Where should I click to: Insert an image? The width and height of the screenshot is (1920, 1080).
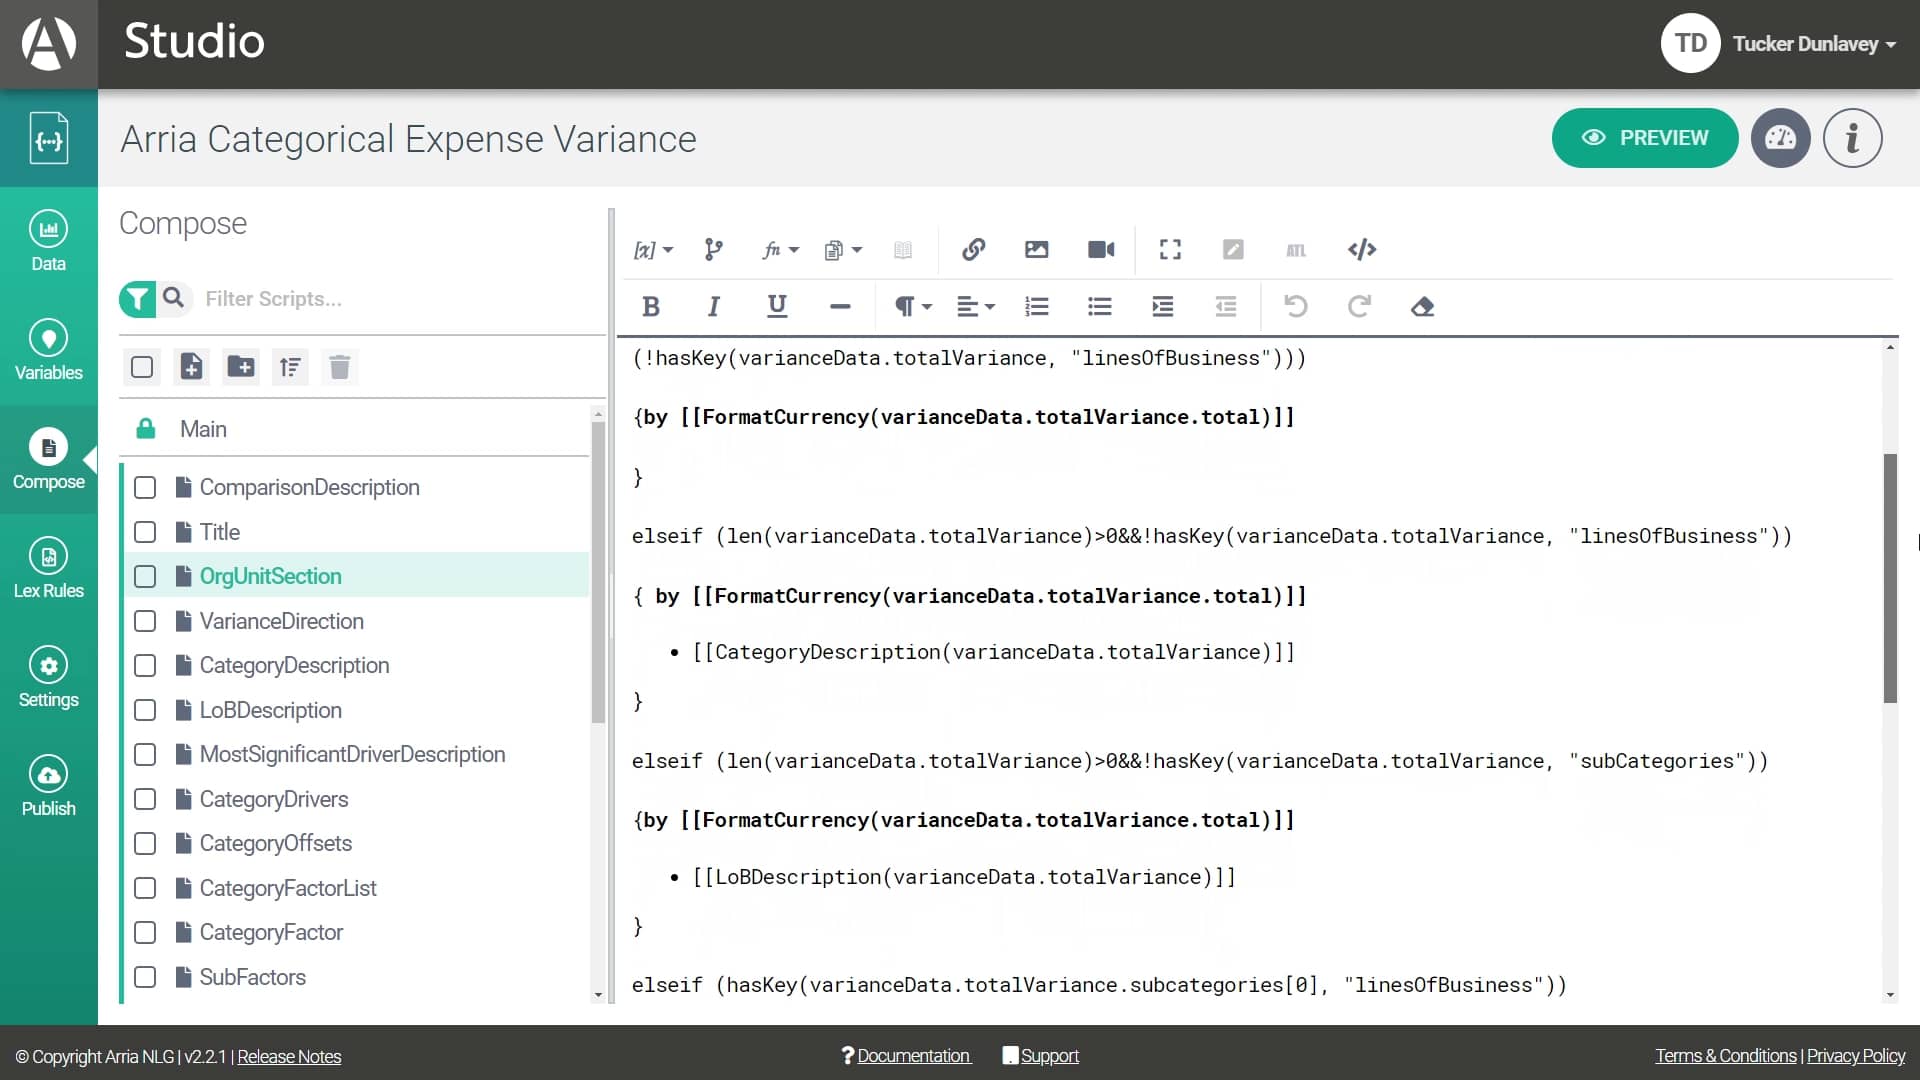click(1036, 249)
